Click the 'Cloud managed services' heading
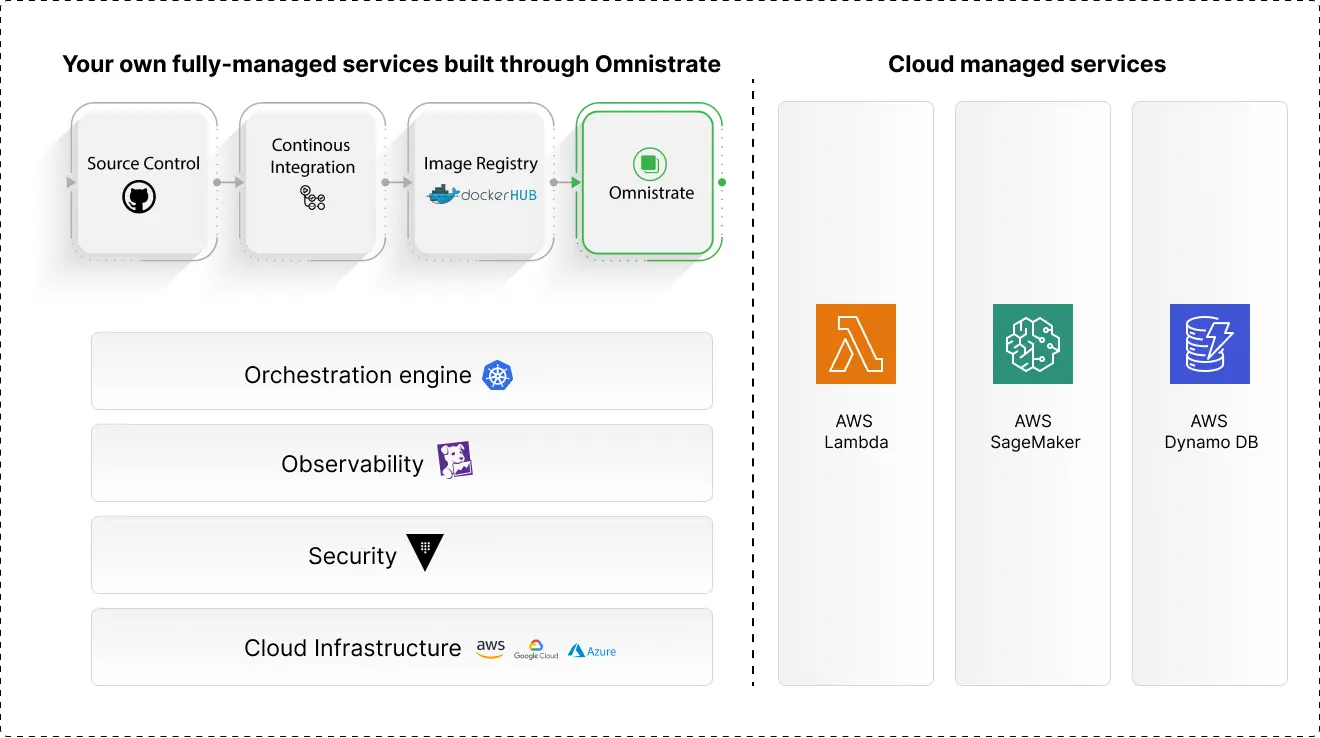This screenshot has height=738, width=1320. [1027, 65]
